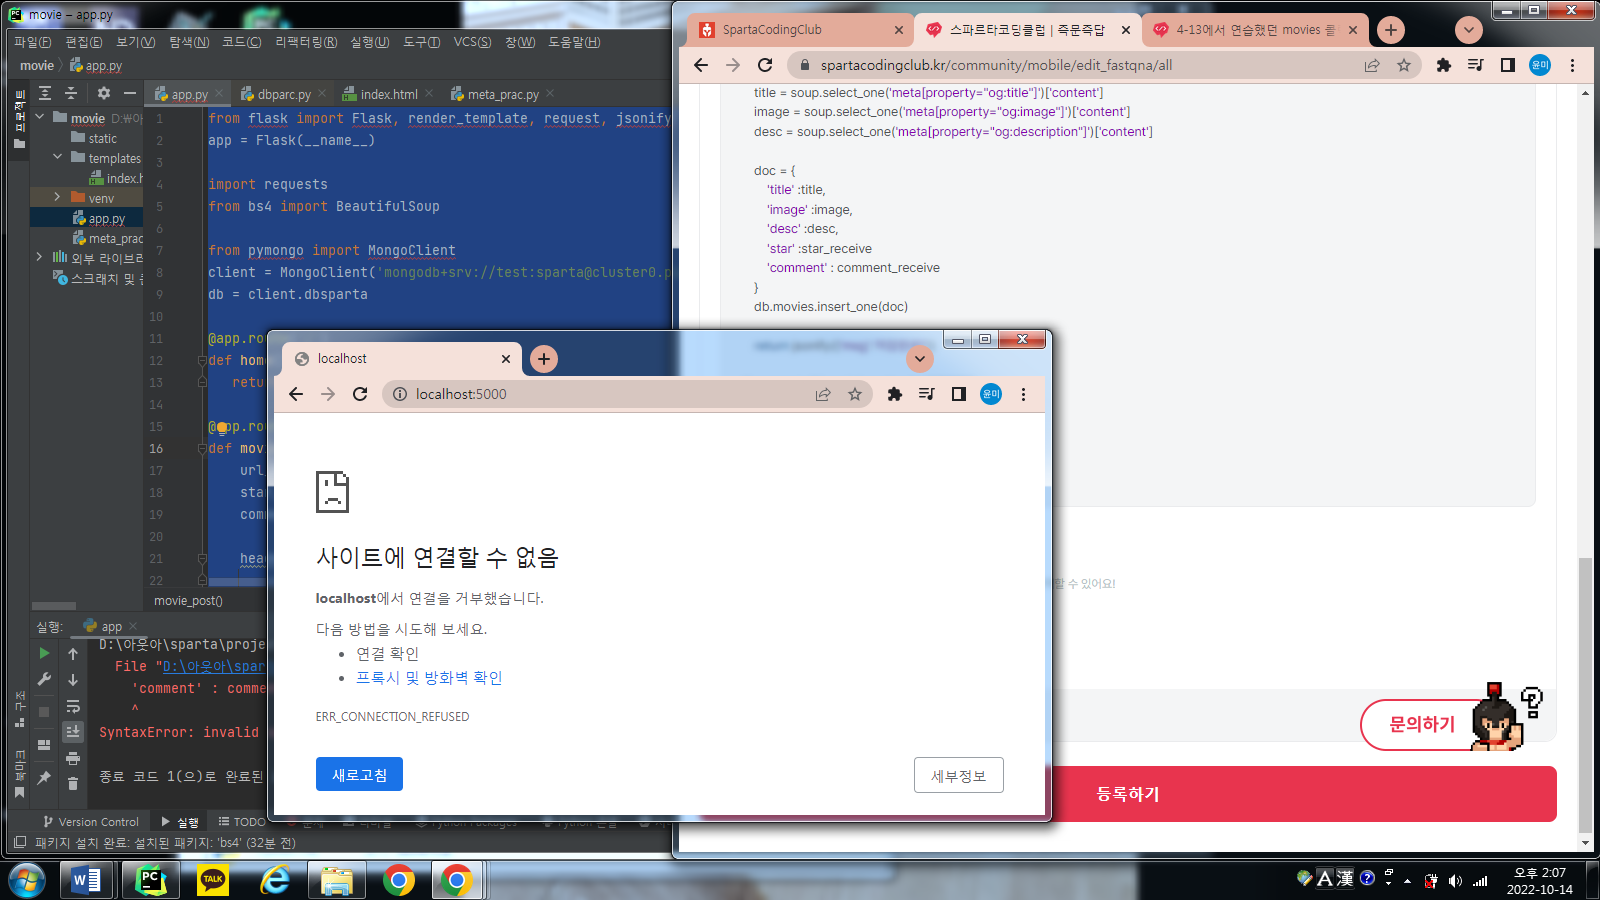Close the app.py editor tab

[x=219, y=93]
